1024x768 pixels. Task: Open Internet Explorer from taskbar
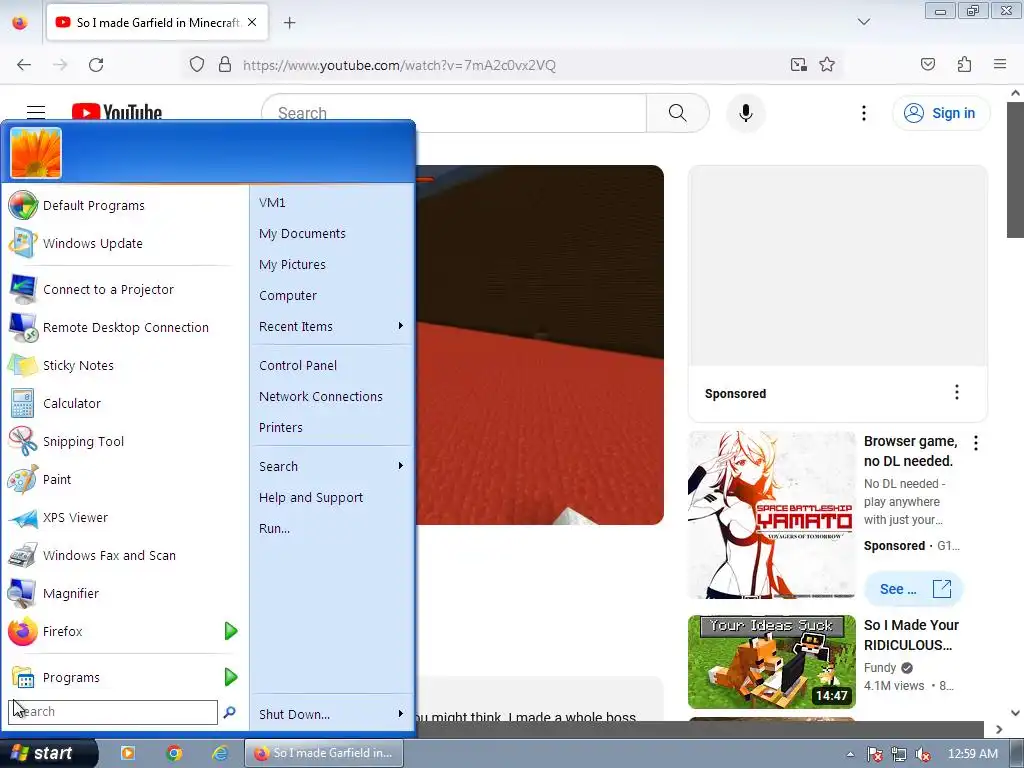[220, 753]
